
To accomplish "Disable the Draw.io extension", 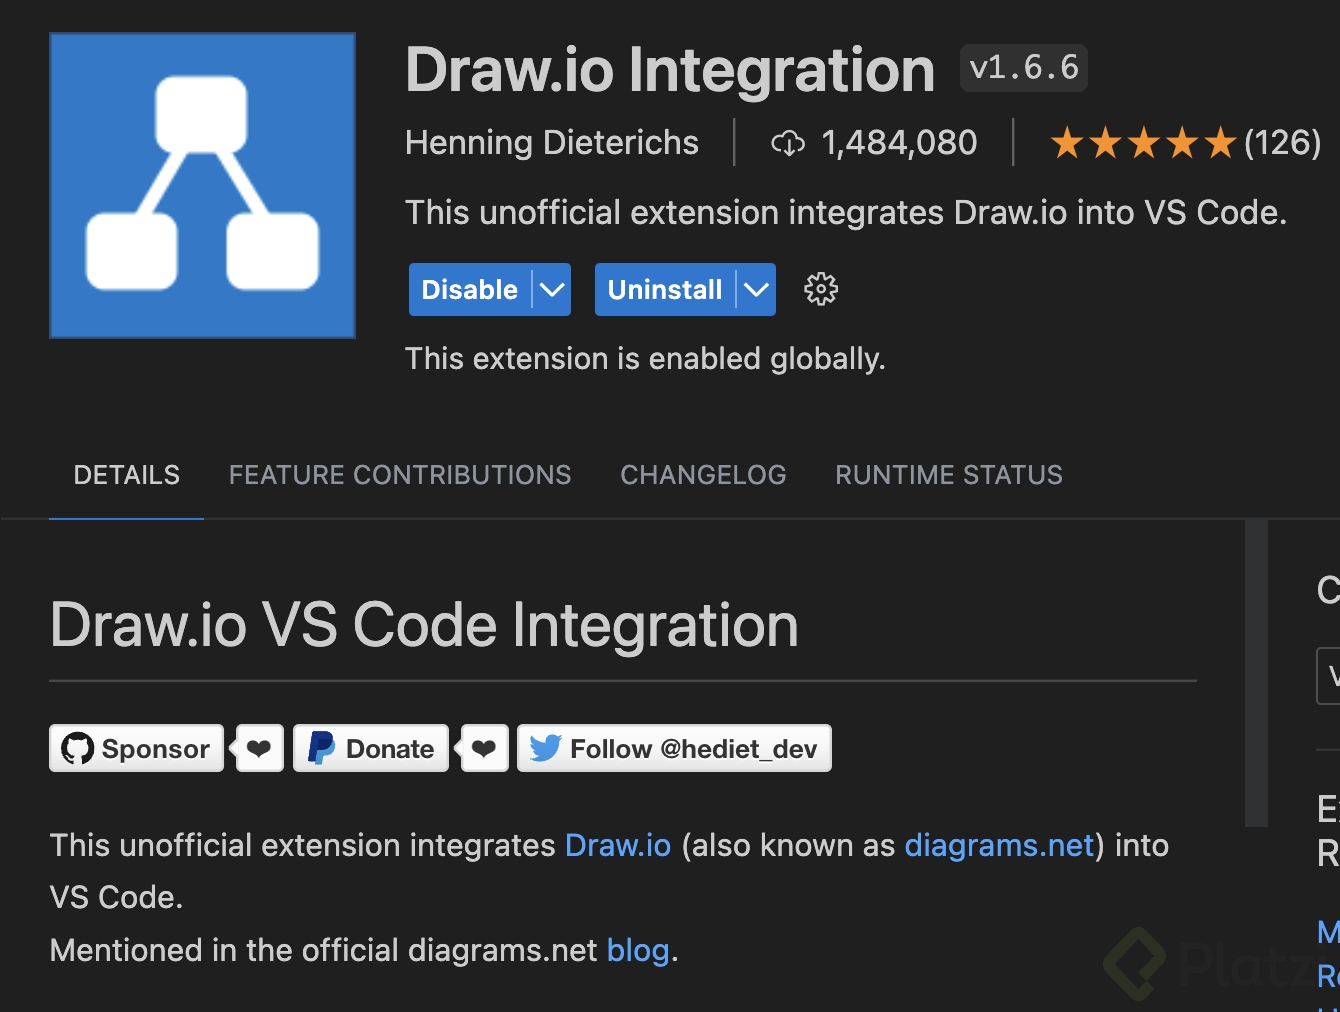I will 469,290.
